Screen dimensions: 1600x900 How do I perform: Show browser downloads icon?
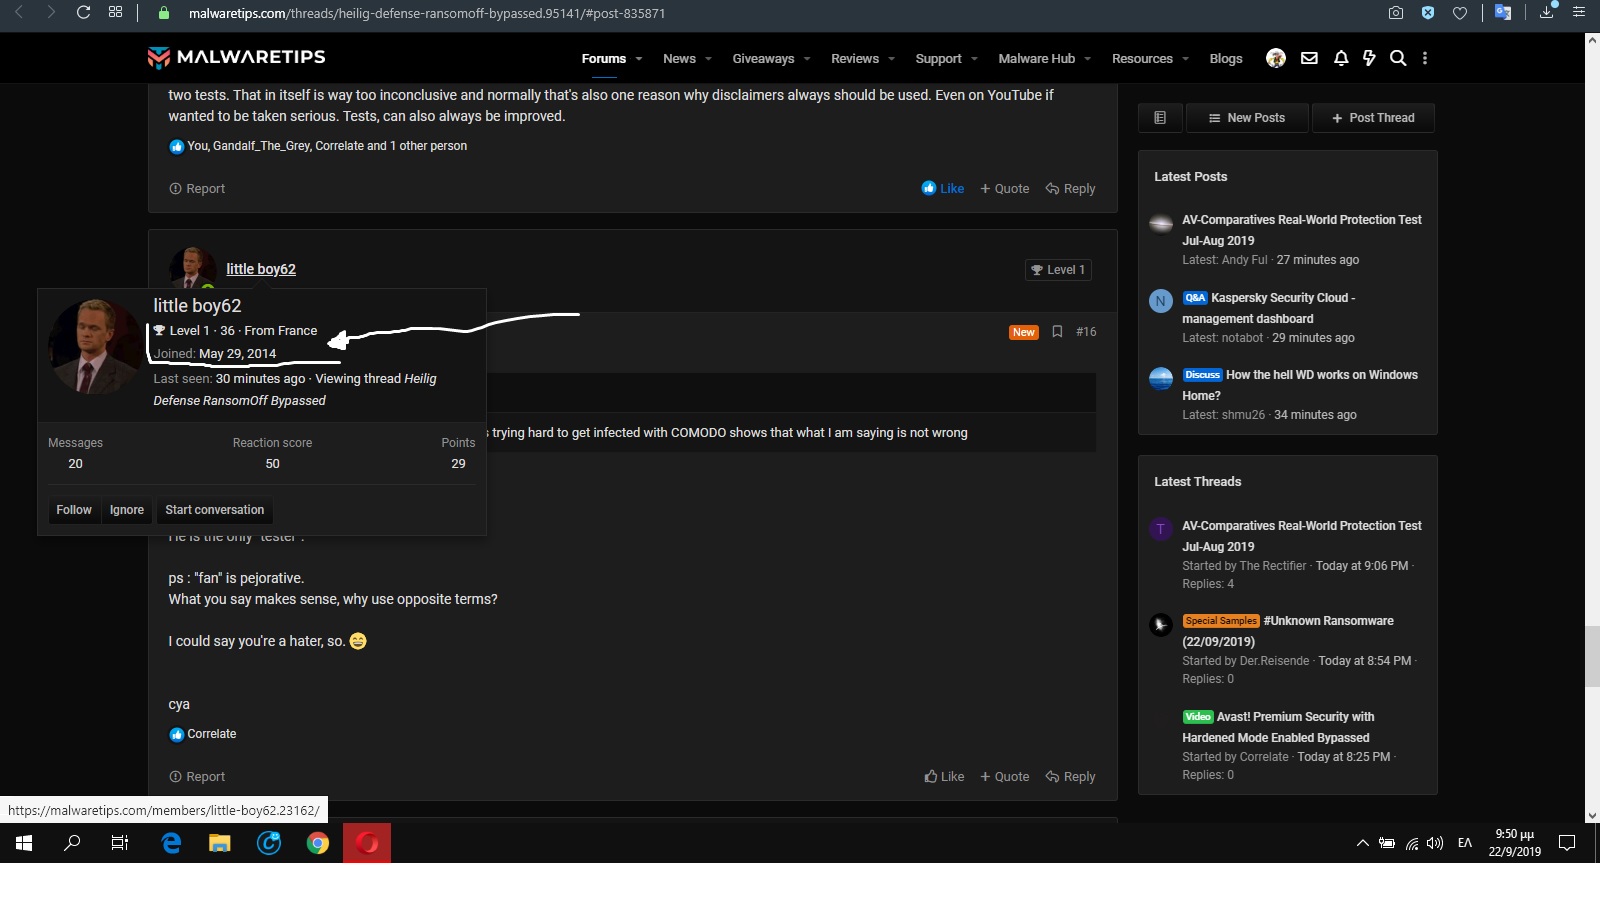1547,13
